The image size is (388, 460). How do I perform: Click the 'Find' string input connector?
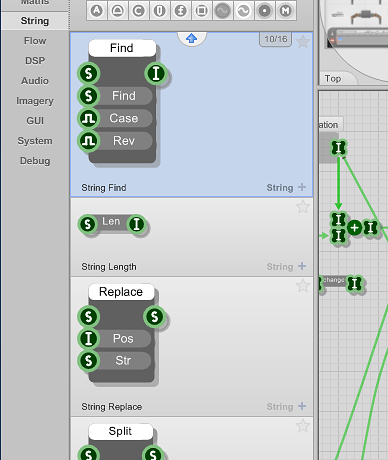click(89, 96)
